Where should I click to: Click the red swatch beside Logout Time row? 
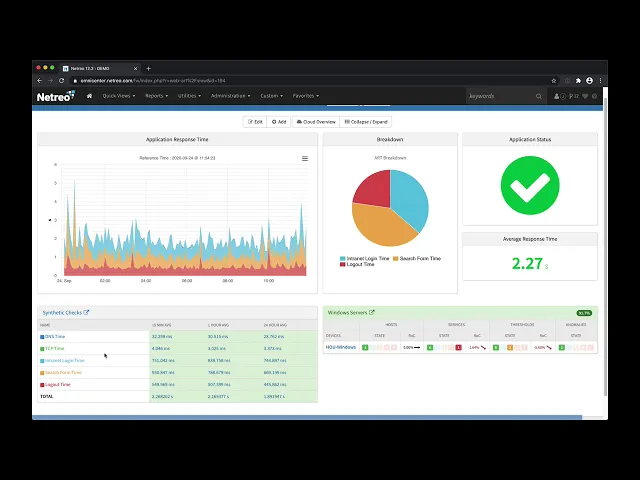click(x=42, y=385)
